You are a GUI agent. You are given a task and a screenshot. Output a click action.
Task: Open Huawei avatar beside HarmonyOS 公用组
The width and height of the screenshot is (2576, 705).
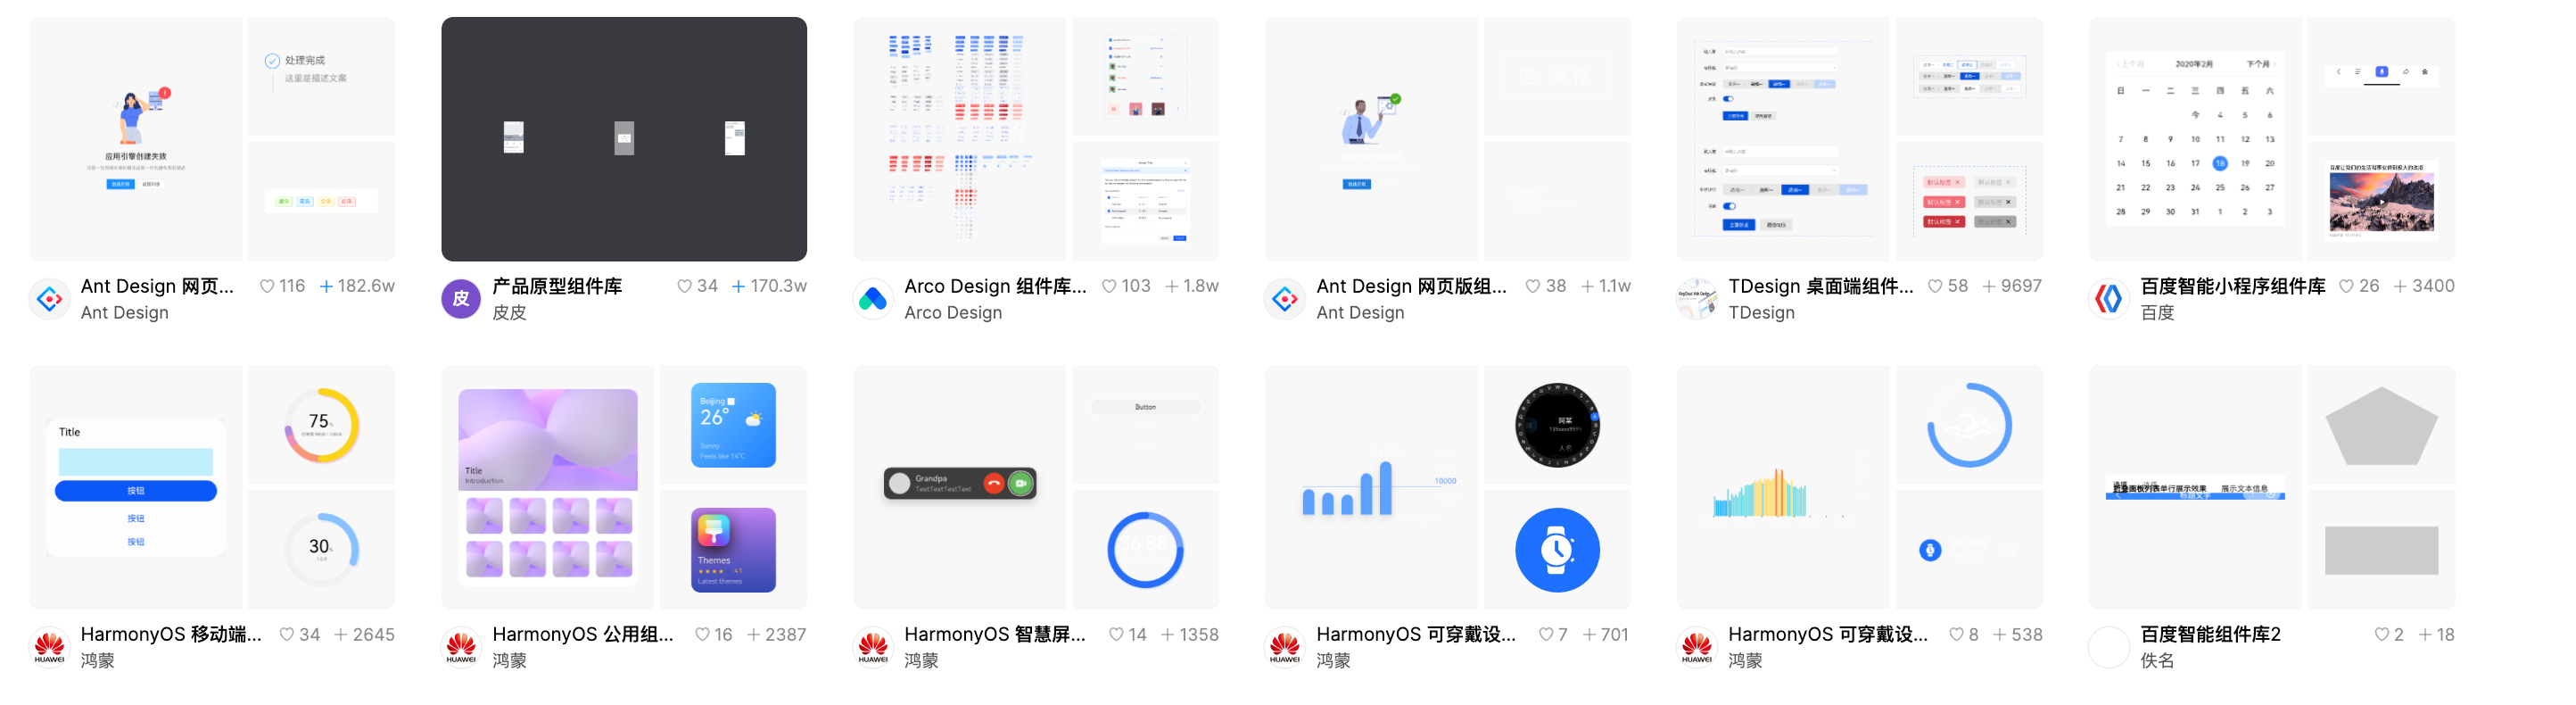point(461,647)
